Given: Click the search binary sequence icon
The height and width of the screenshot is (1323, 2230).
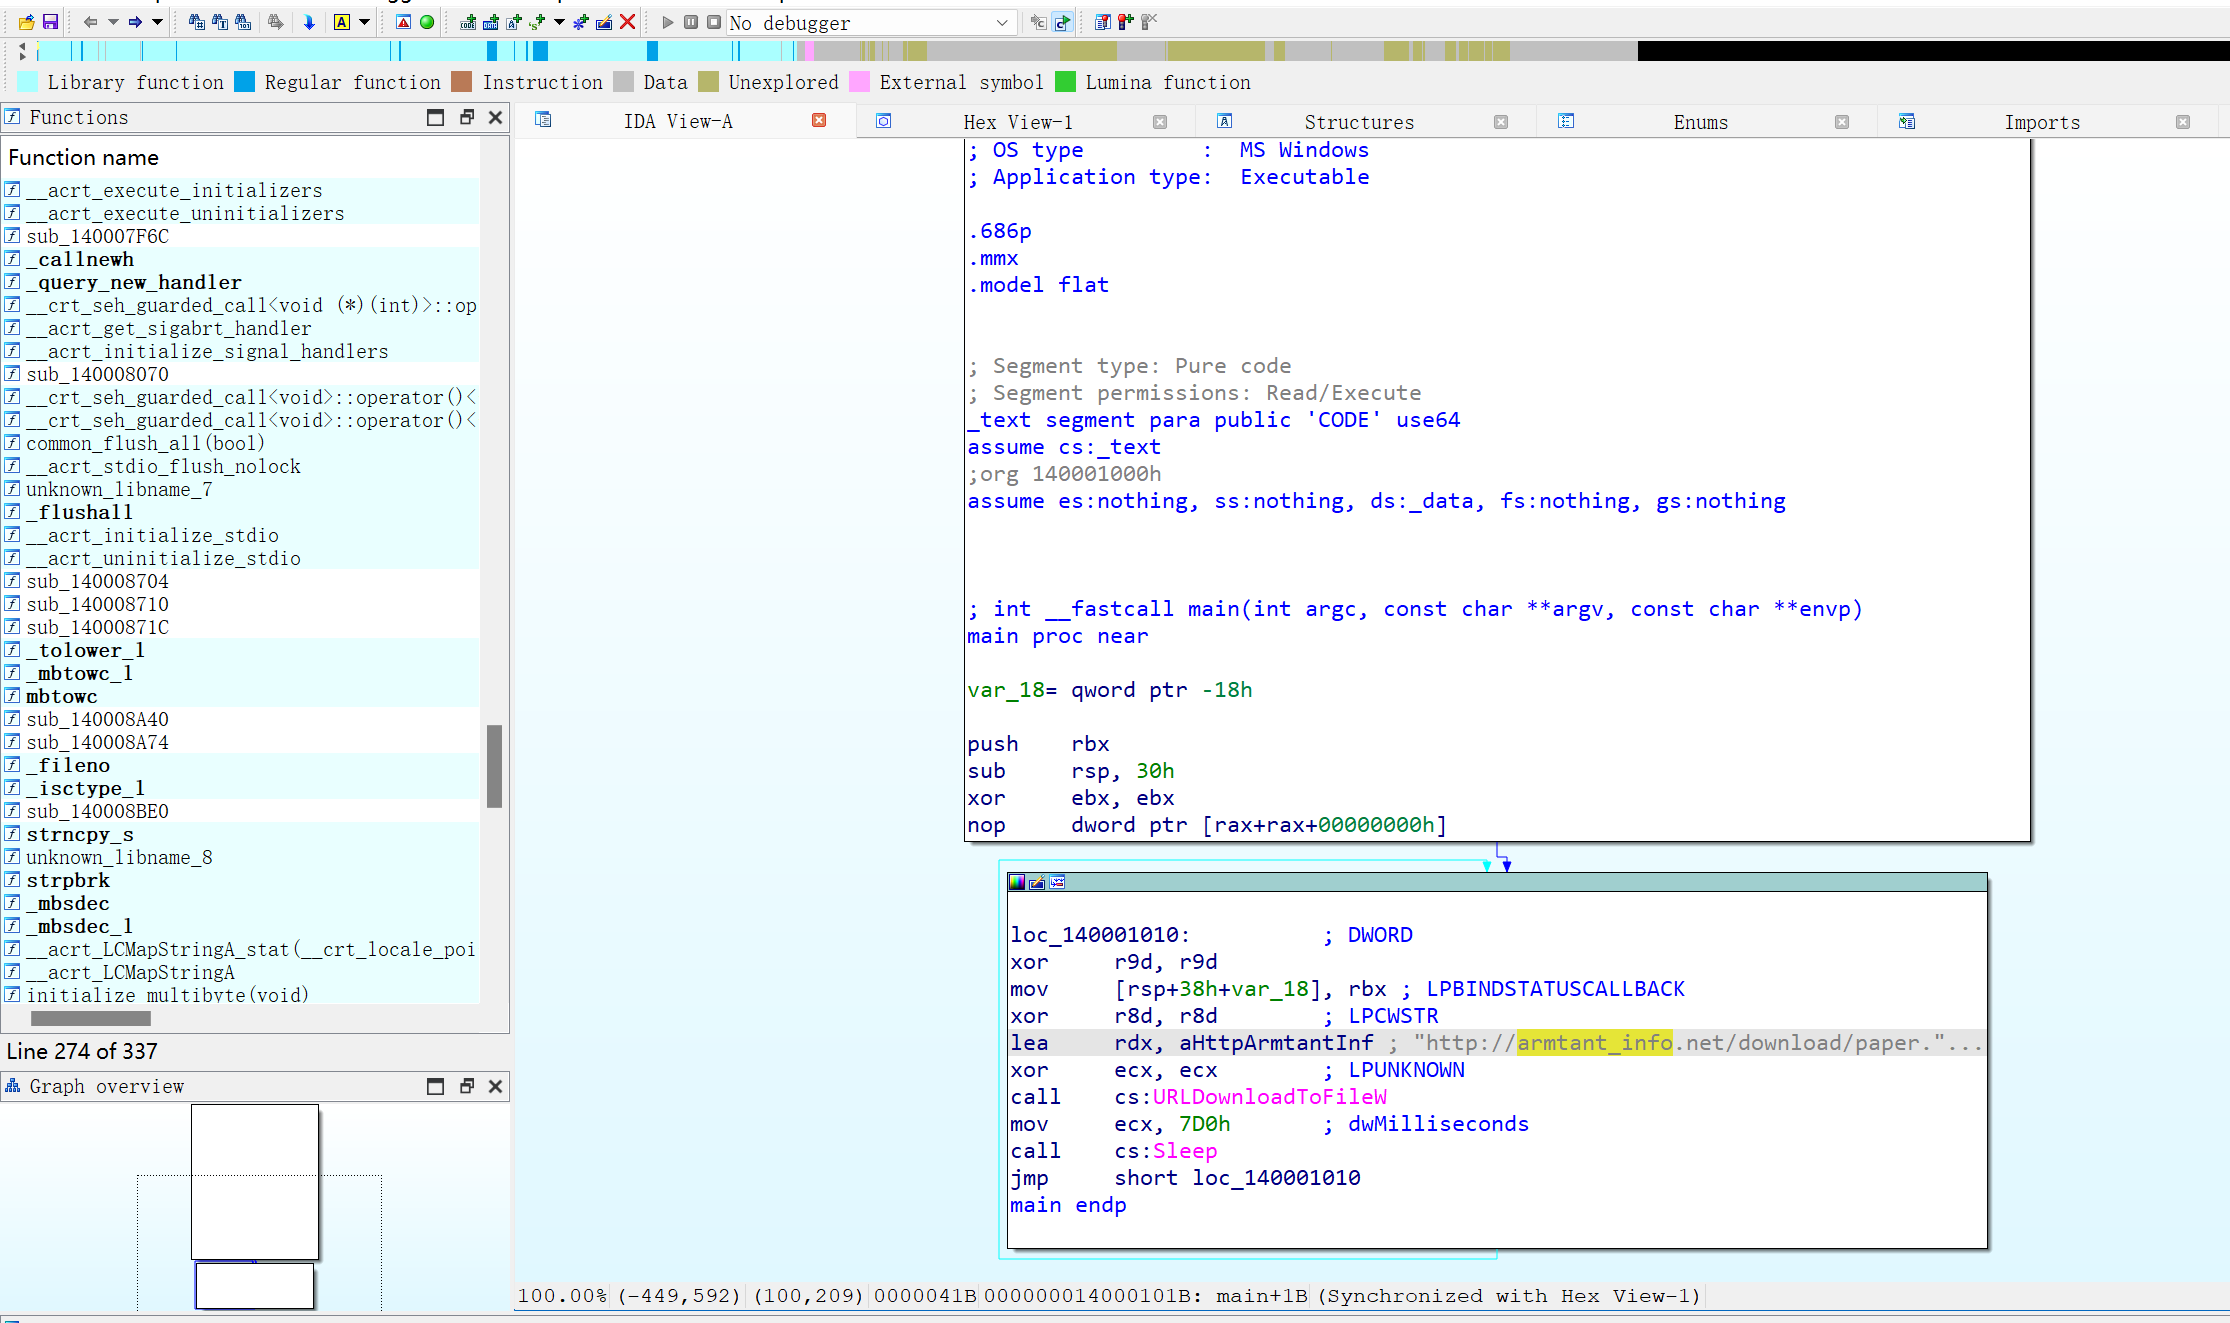Looking at the screenshot, I should 243,22.
